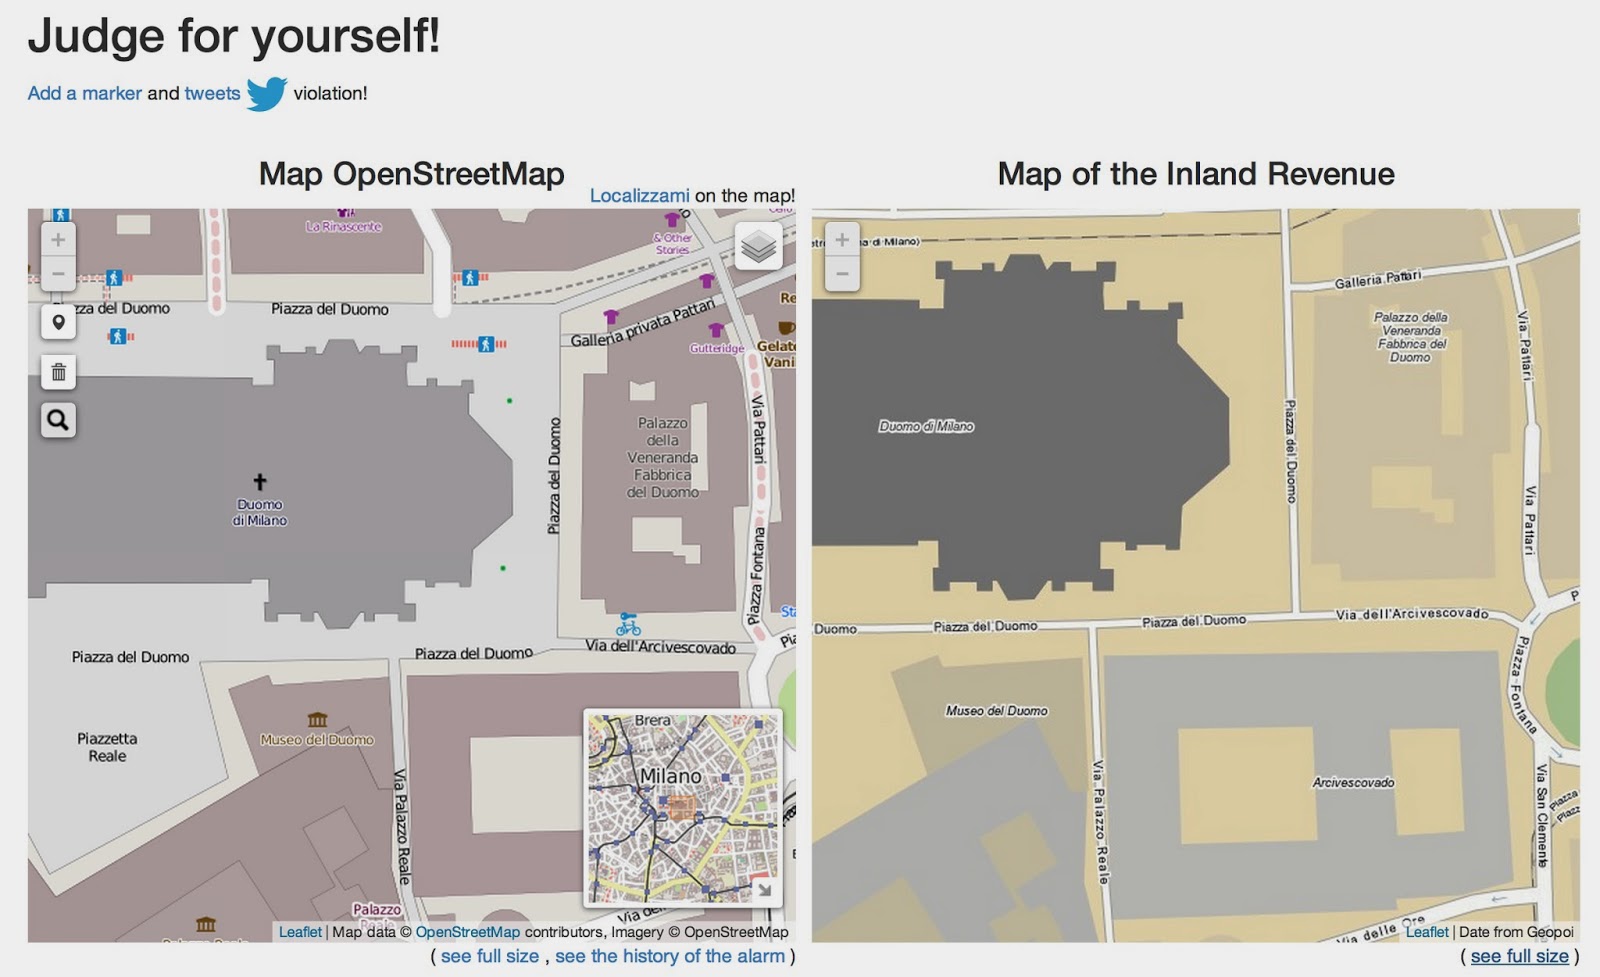Image resolution: width=1600 pixels, height=977 pixels.
Task: Click the 'Arcivescovado' building label
Action: 1353,783
